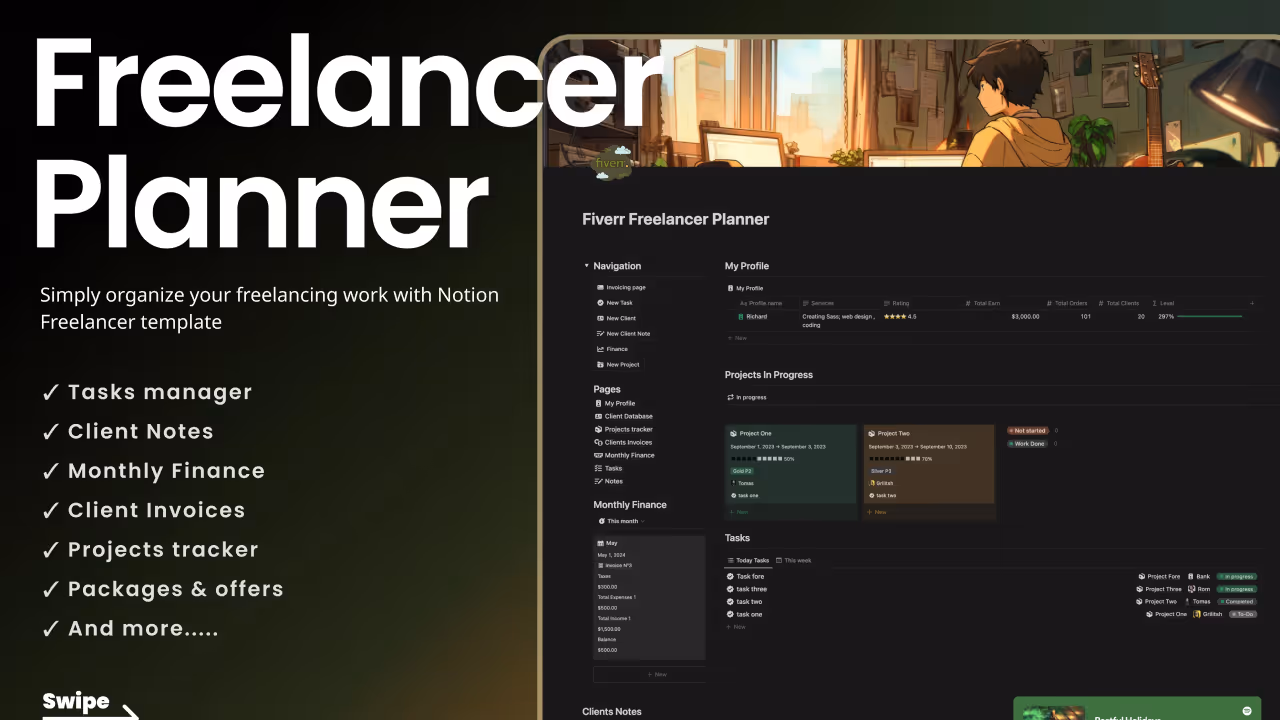The height and width of the screenshot is (720, 1280).
Task: Click the Richard profile page icon
Action: click(x=741, y=316)
